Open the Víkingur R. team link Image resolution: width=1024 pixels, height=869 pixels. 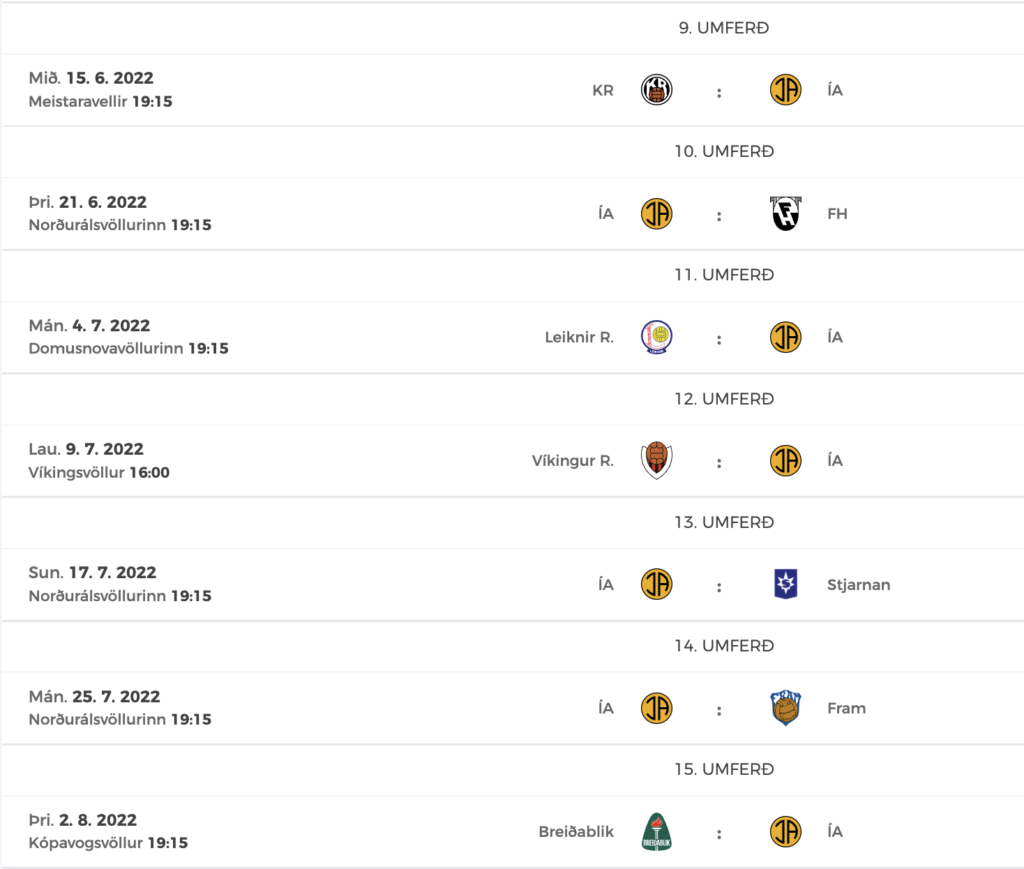coord(573,461)
